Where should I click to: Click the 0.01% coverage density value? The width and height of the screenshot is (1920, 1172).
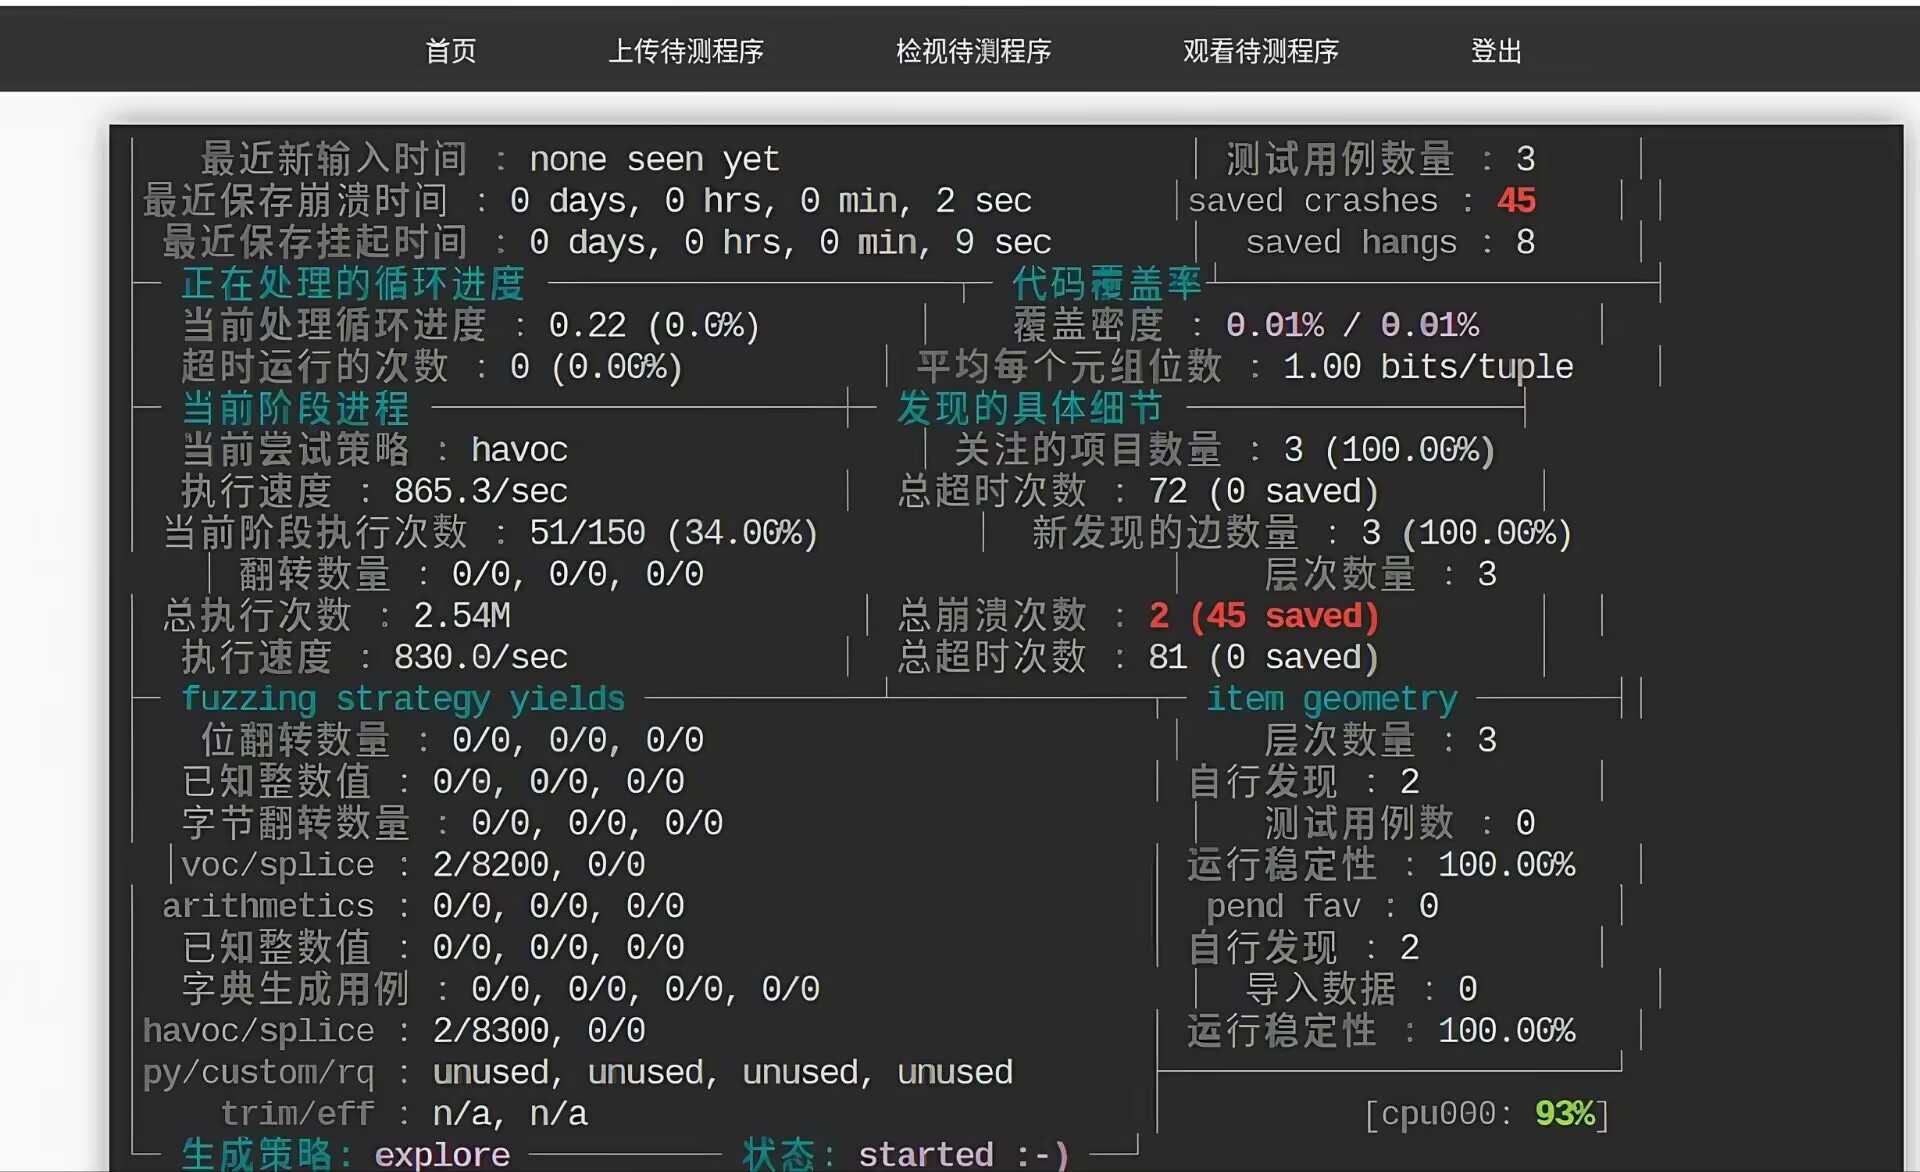click(x=1275, y=325)
